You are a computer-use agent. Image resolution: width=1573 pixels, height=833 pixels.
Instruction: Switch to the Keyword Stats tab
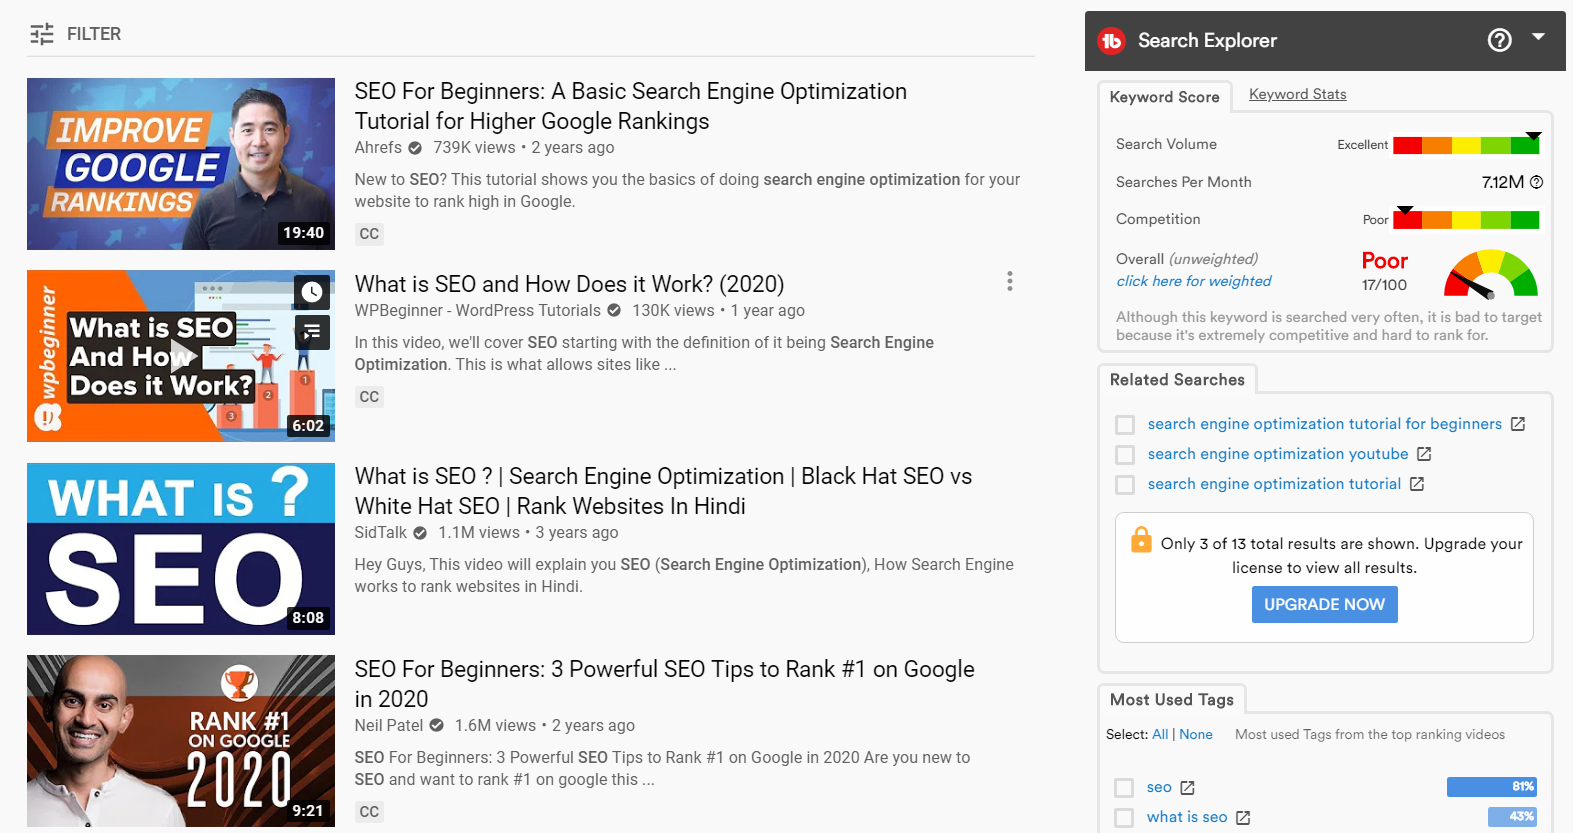(x=1297, y=94)
